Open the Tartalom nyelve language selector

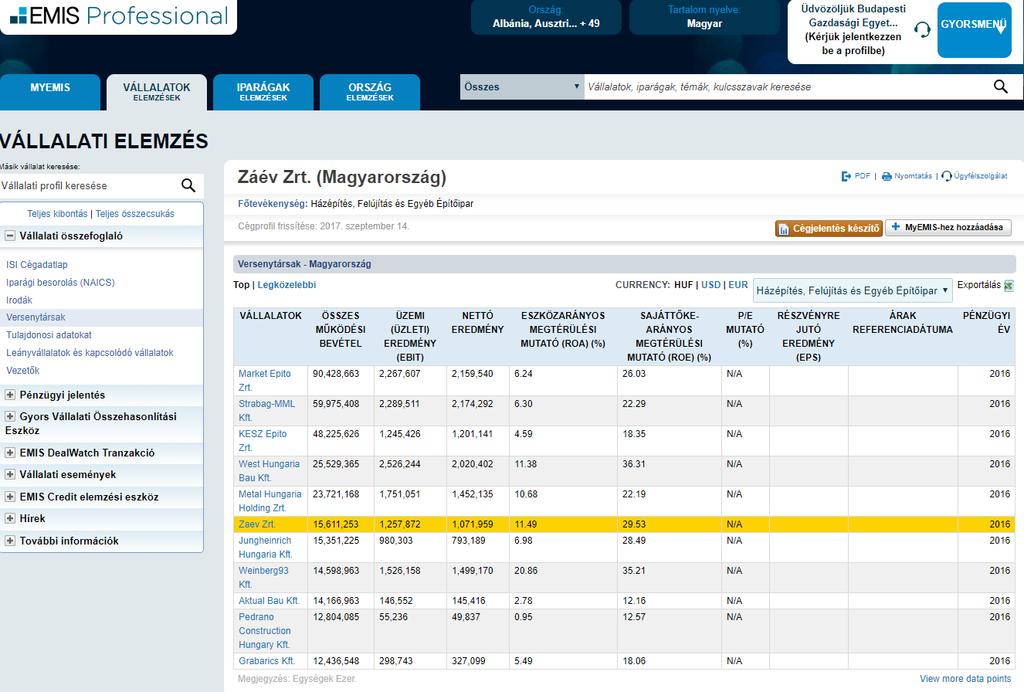(704, 17)
